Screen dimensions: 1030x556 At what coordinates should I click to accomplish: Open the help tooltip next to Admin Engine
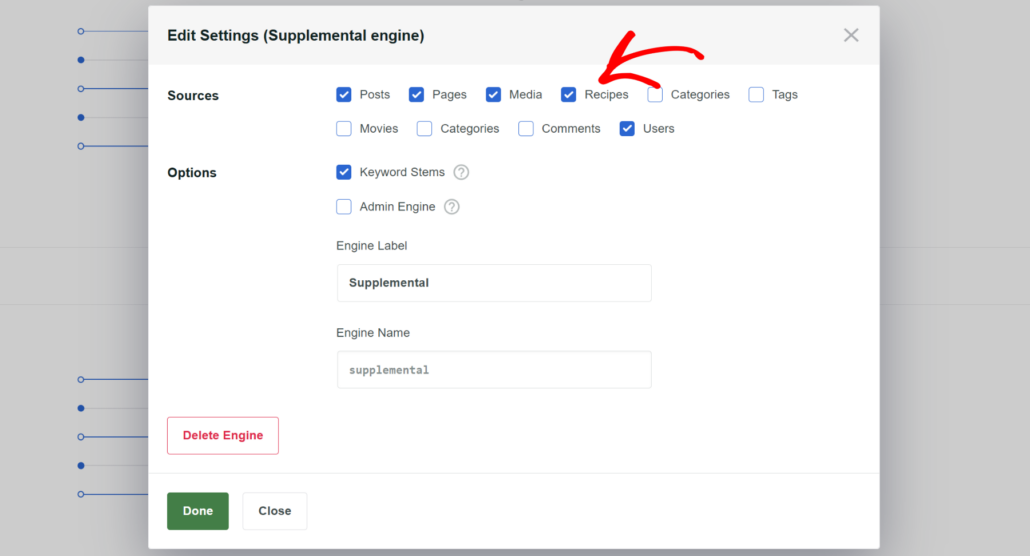click(451, 207)
